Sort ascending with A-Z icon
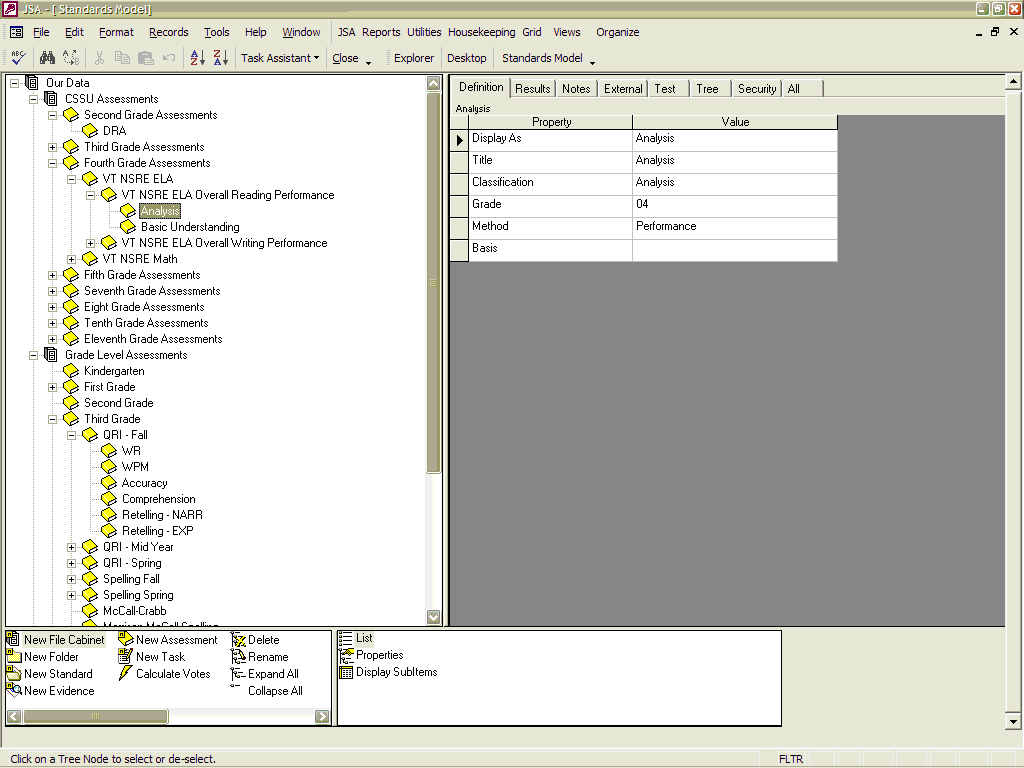This screenshot has height=768, width=1024. tap(197, 57)
